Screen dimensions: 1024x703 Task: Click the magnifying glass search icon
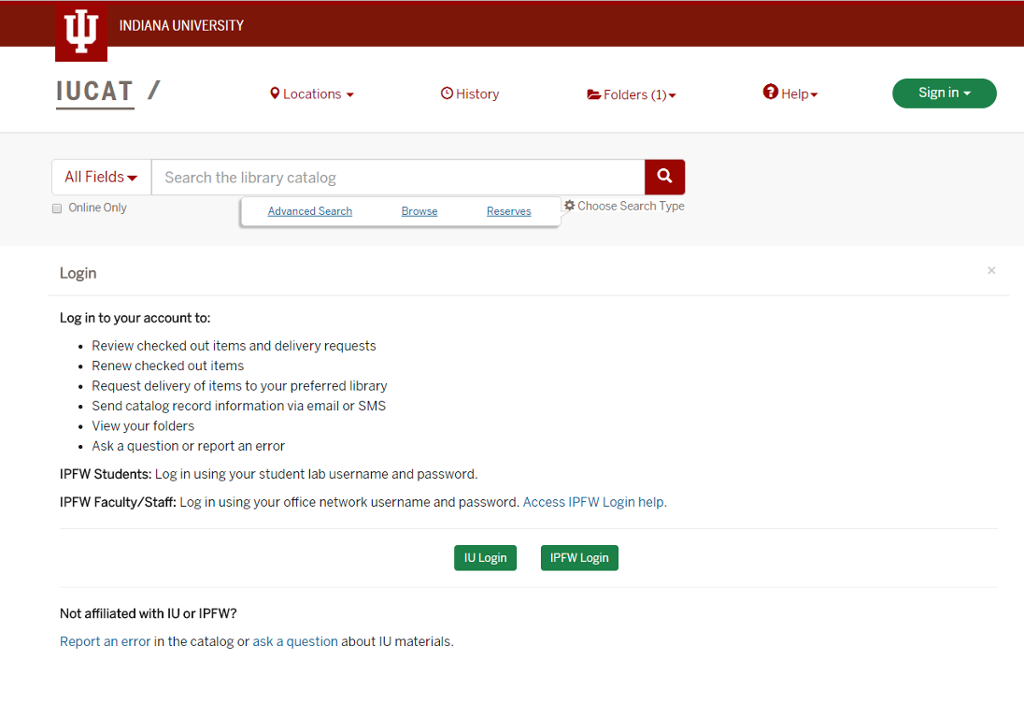pos(664,176)
